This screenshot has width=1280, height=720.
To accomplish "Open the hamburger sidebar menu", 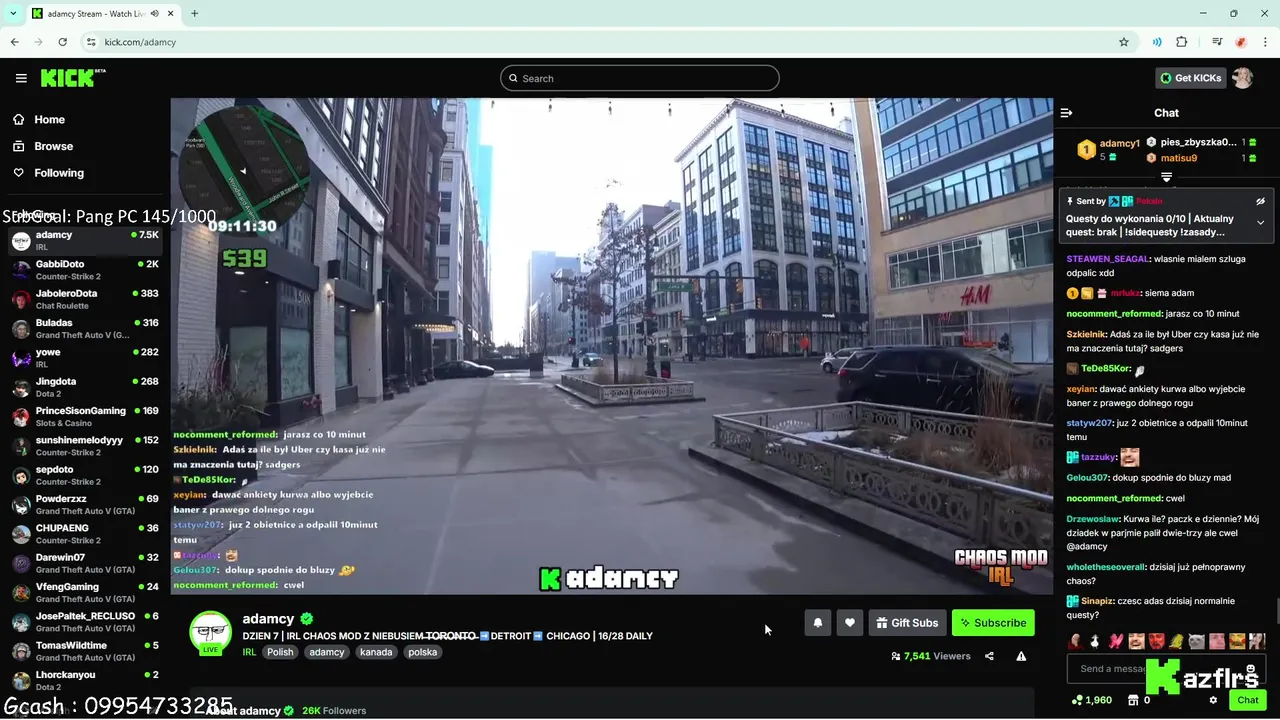I will click(x=21, y=78).
